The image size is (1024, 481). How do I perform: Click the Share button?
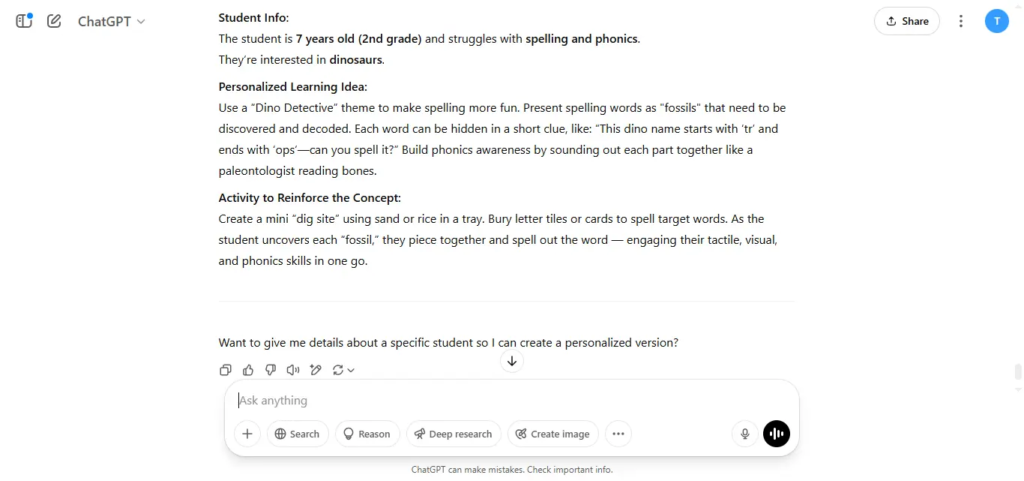coord(907,22)
